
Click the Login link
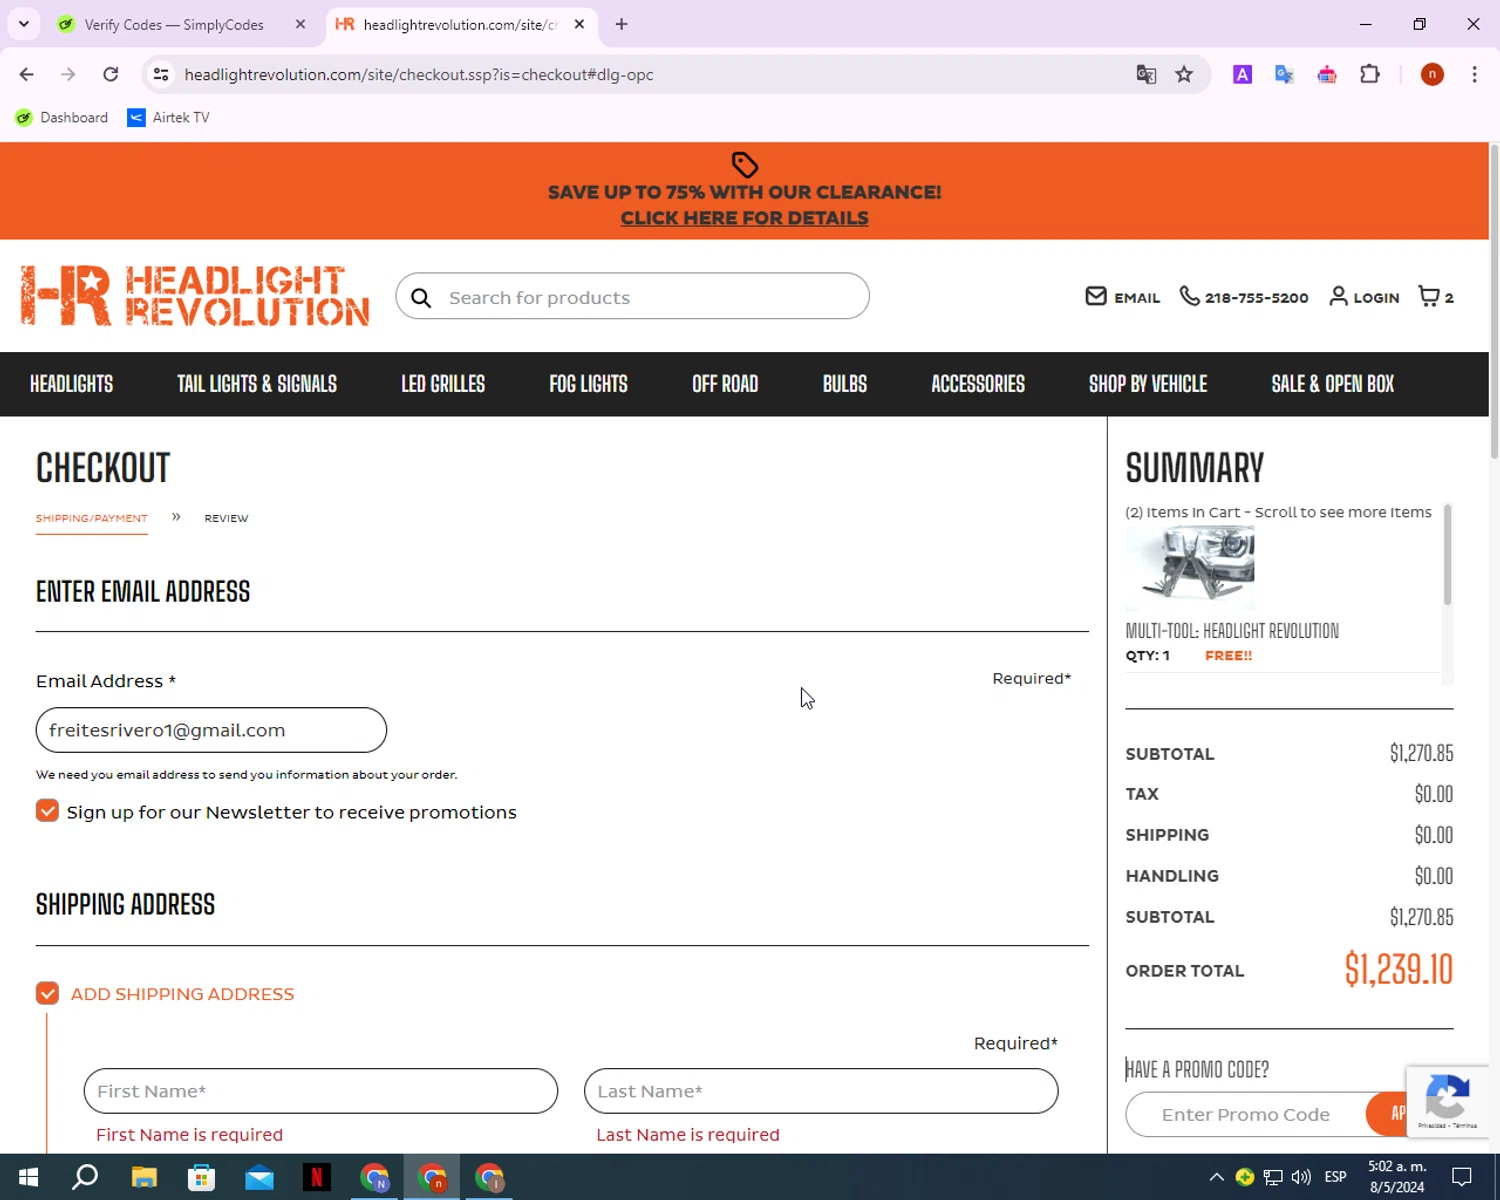[x=1364, y=297]
